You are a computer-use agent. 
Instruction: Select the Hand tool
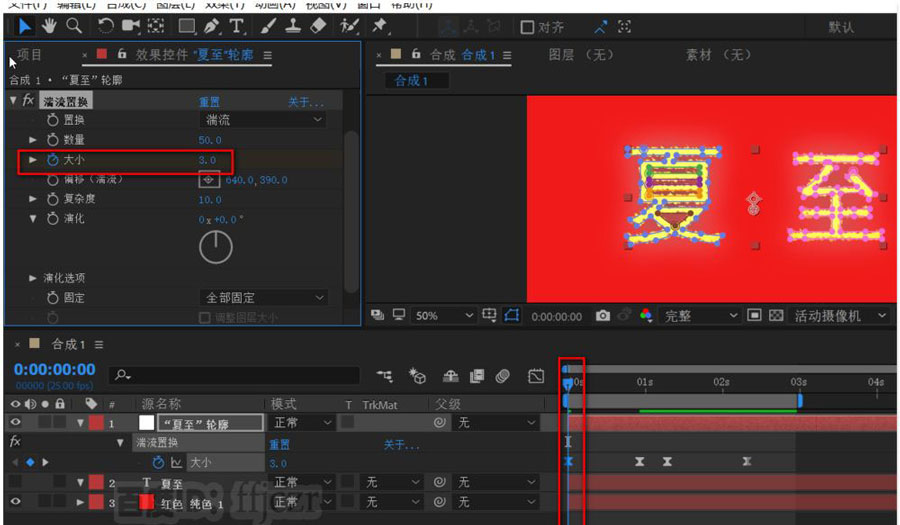point(49,26)
